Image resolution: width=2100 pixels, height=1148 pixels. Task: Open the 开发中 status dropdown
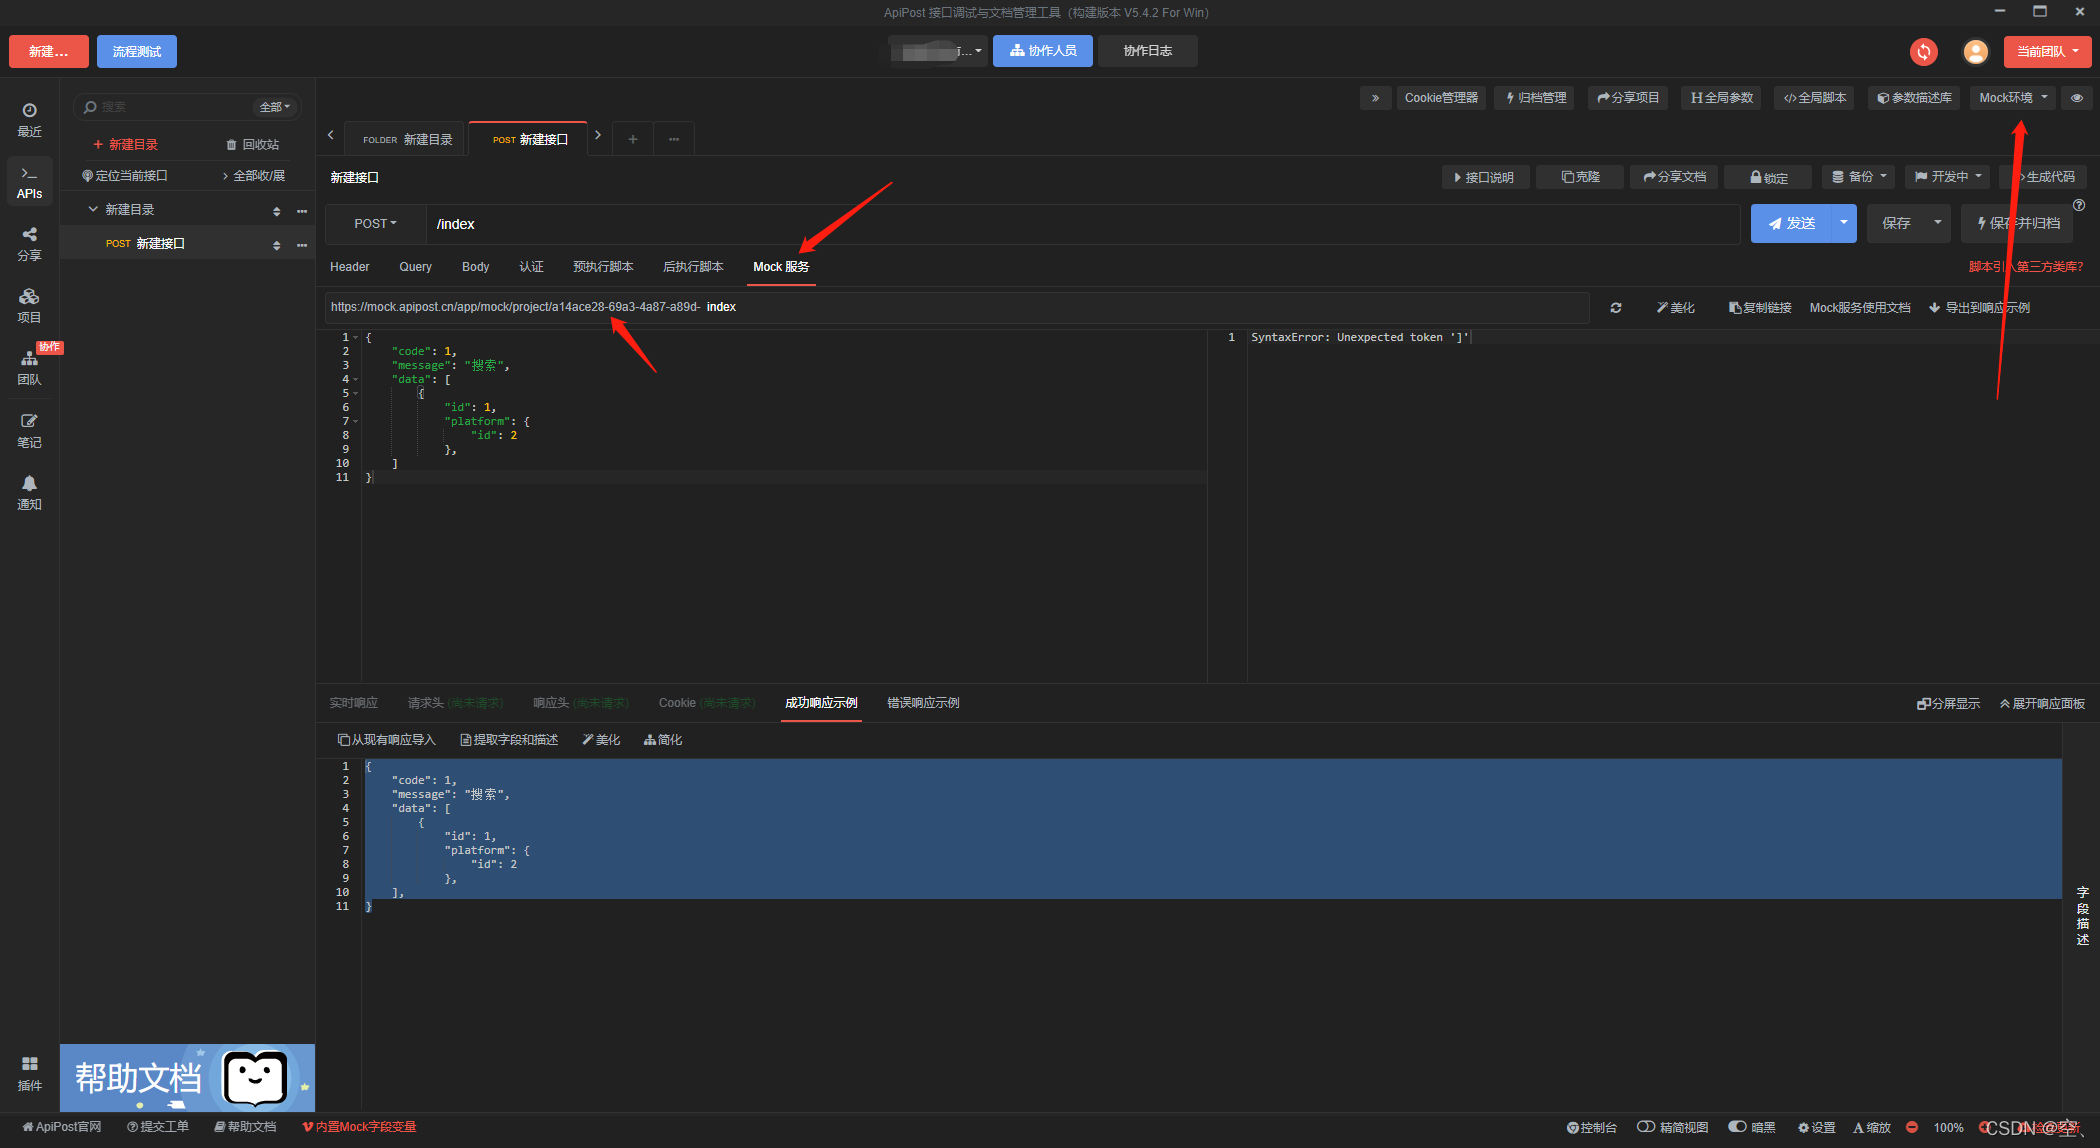click(x=1948, y=177)
